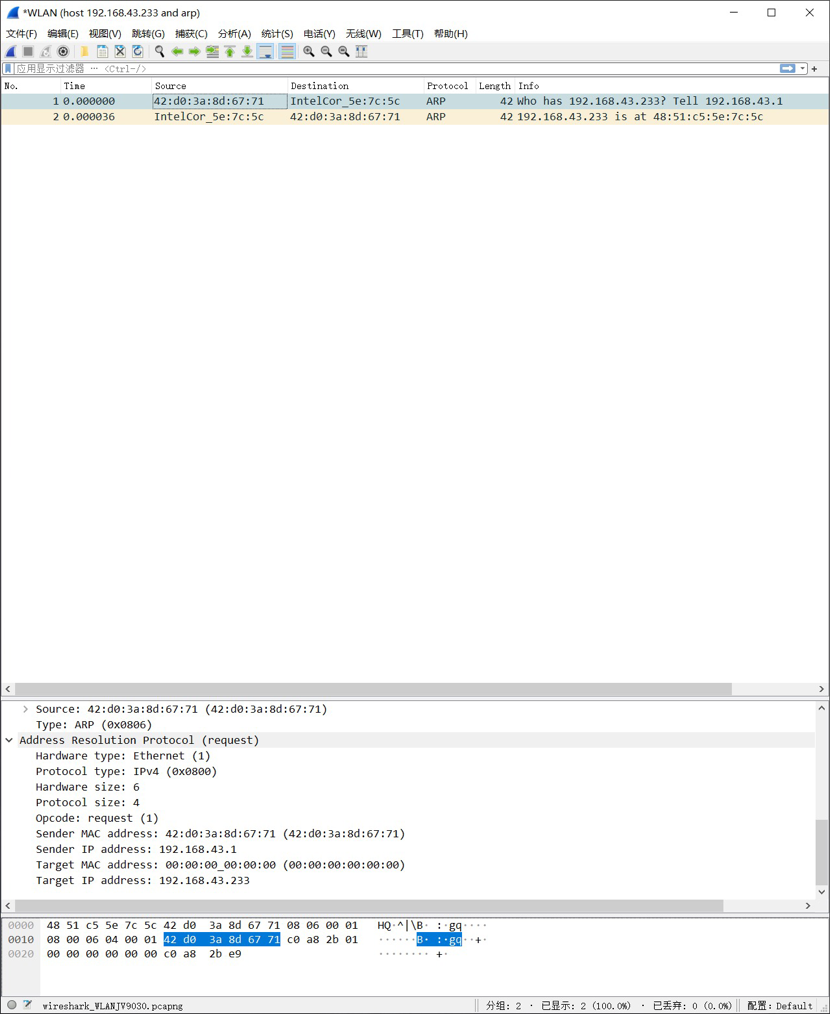The width and height of the screenshot is (830, 1014).
Task: Zoom out on the main window text
Action: coord(326,52)
